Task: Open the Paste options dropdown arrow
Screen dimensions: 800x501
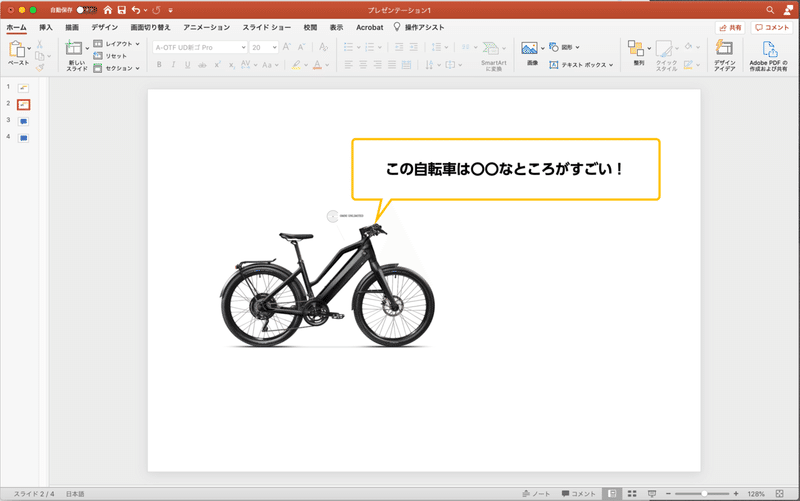Action: 29,48
